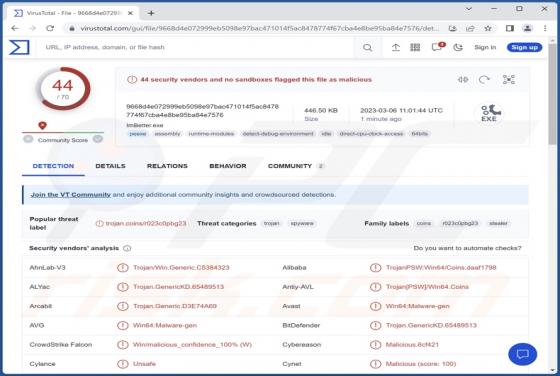The height and width of the screenshot is (376, 560).
Task: Open the upload file icon
Action: (395, 47)
